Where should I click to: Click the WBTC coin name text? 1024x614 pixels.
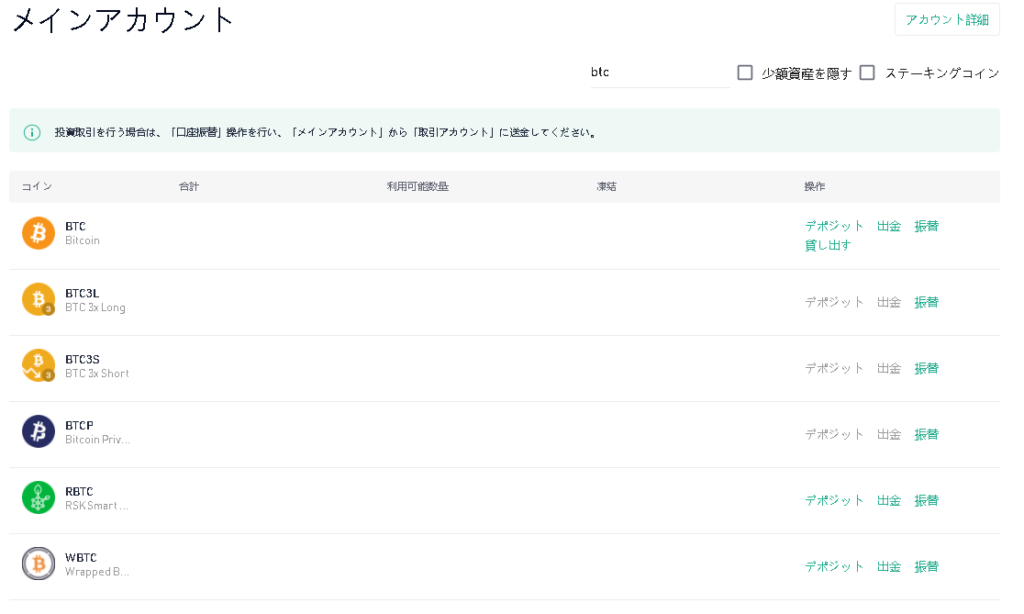[81, 557]
